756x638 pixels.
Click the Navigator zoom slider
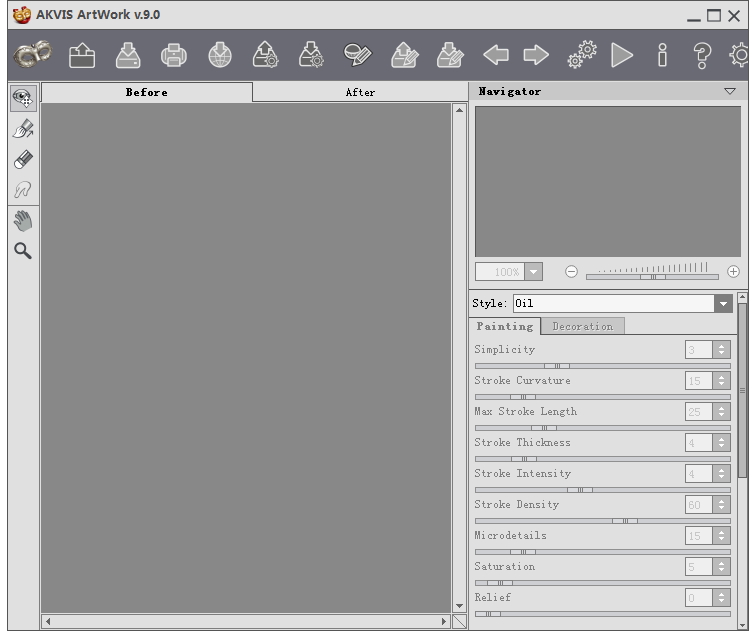[652, 277]
